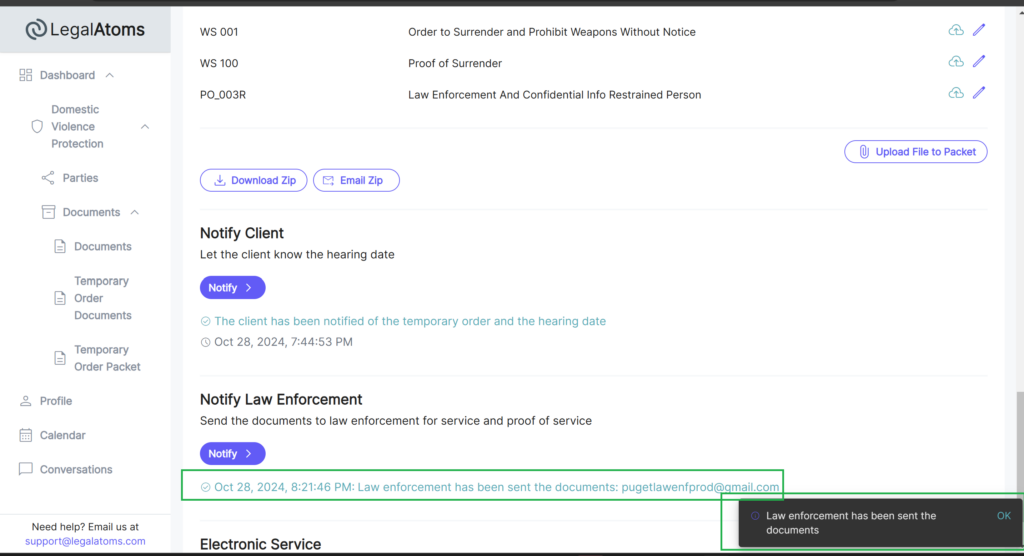Collapse the Dashboard section chevron
Viewport: 1024px width, 556px height.
[110, 75]
